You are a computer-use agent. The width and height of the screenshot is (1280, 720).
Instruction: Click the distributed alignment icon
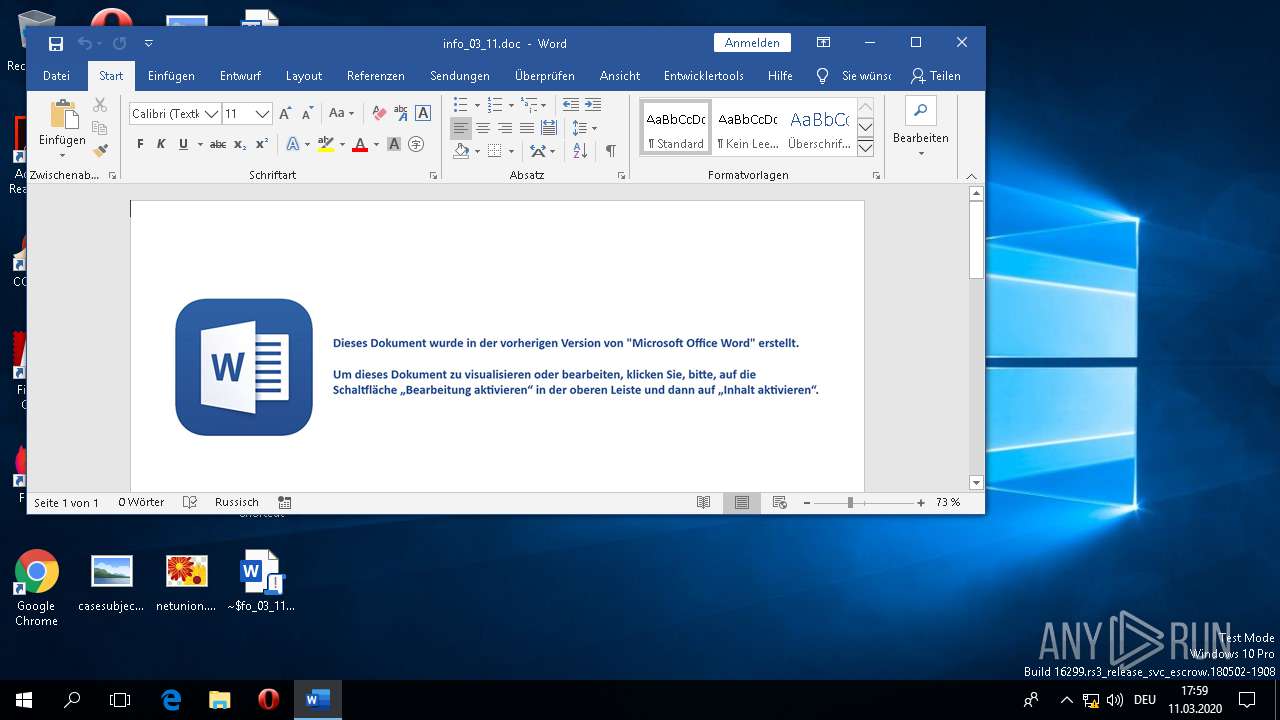(x=549, y=128)
